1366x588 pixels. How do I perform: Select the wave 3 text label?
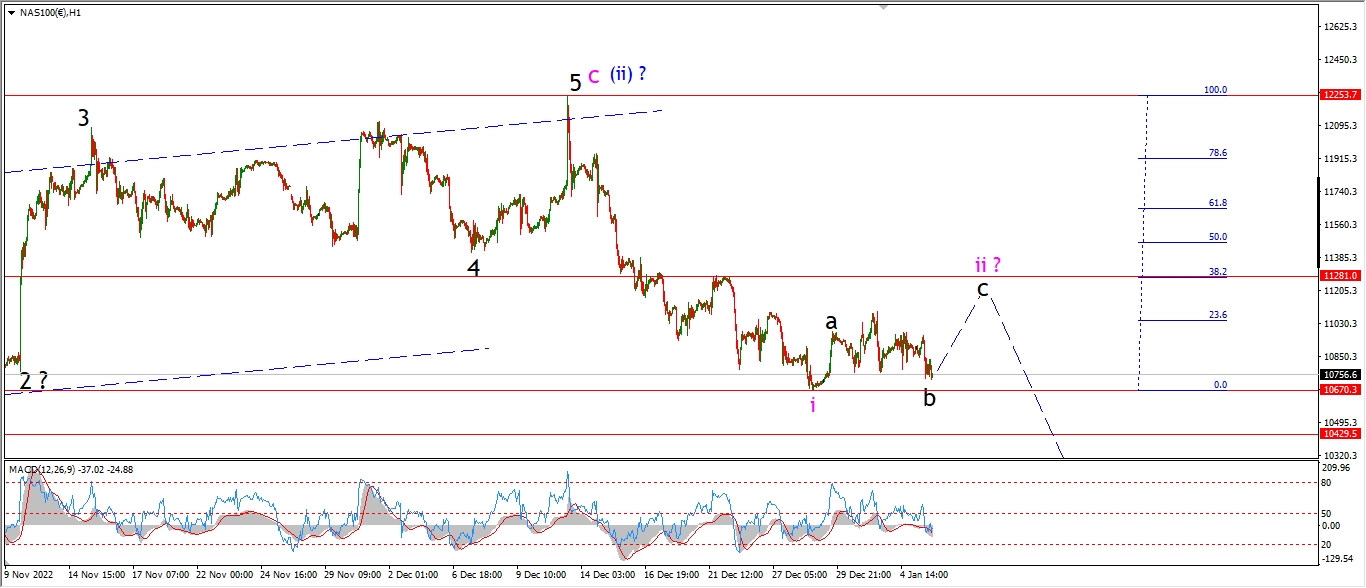pyautogui.click(x=85, y=118)
